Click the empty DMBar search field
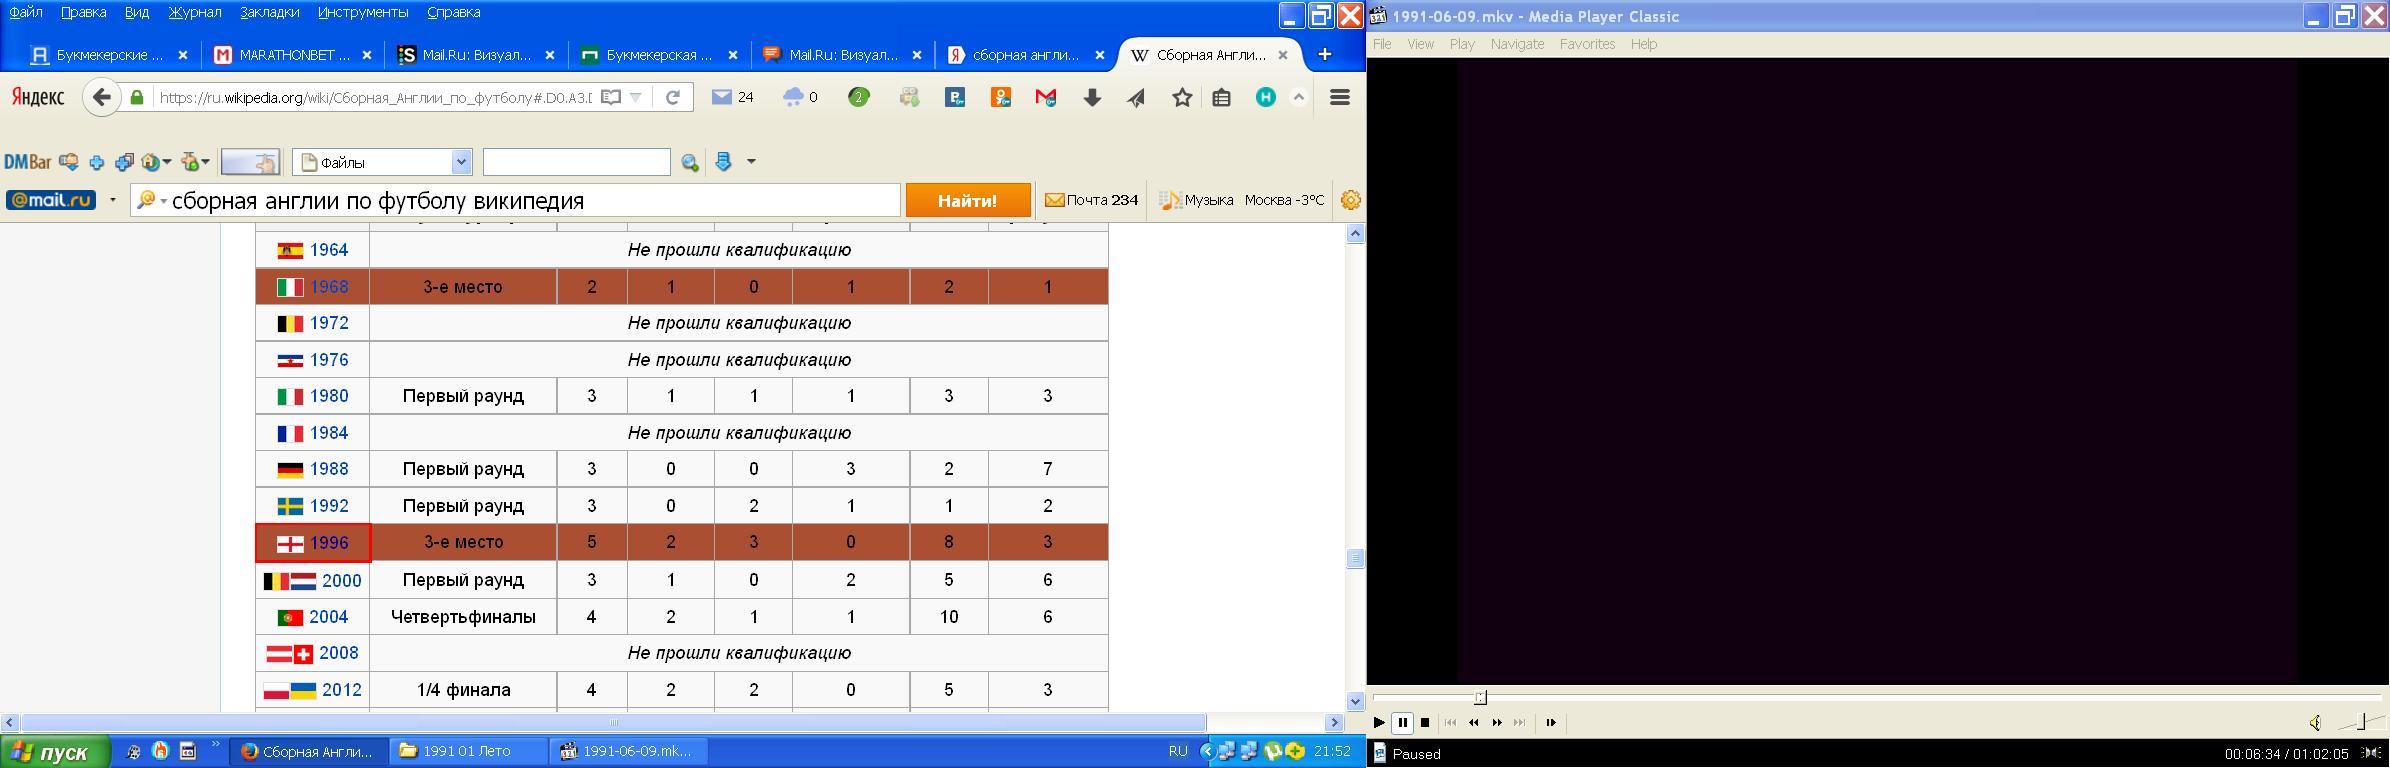2390x768 pixels. (x=576, y=162)
